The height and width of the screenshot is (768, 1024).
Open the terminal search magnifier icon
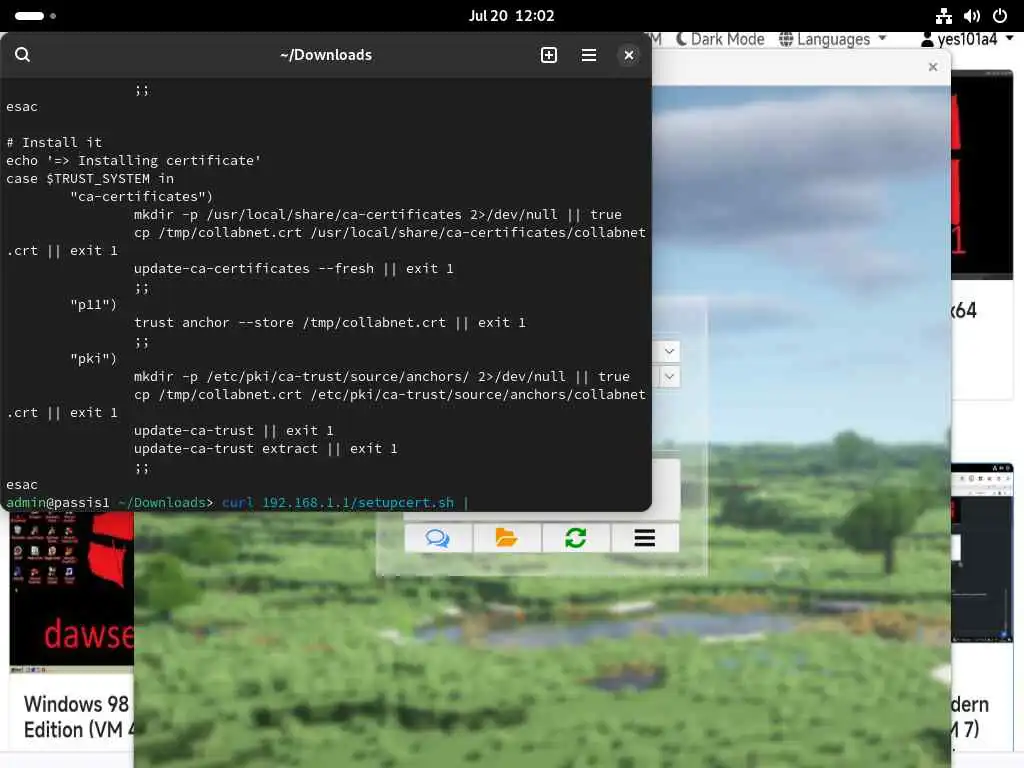tap(22, 55)
